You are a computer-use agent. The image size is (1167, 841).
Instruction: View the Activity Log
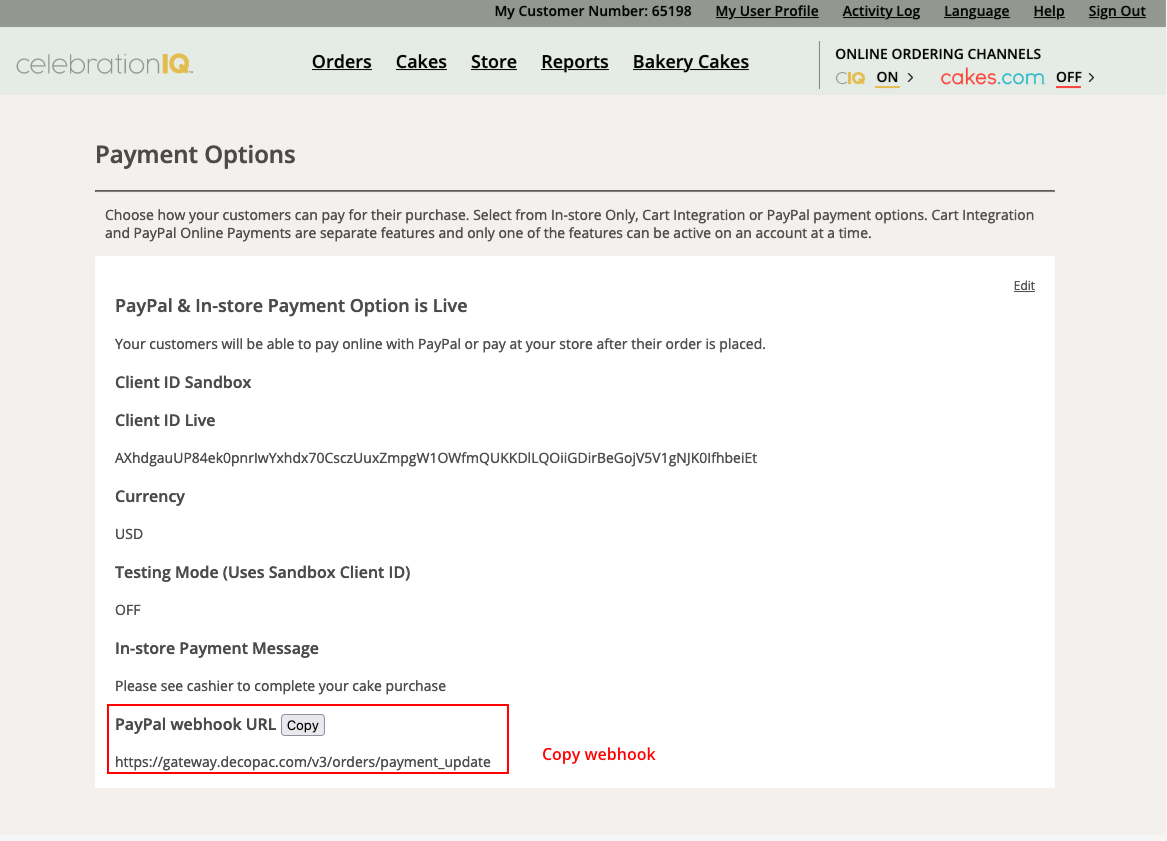click(881, 12)
